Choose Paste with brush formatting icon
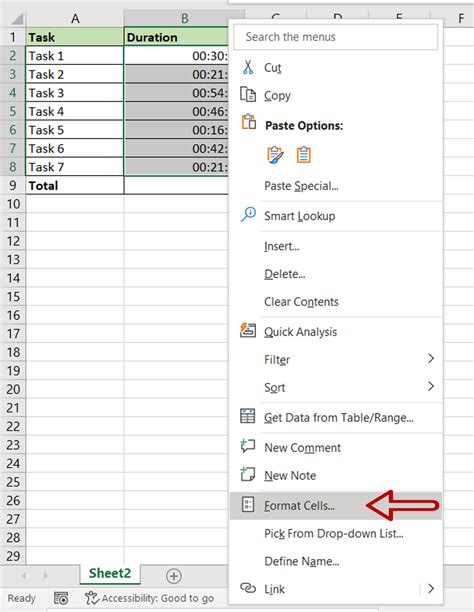Viewport: 474px width, 612px height. [275, 155]
